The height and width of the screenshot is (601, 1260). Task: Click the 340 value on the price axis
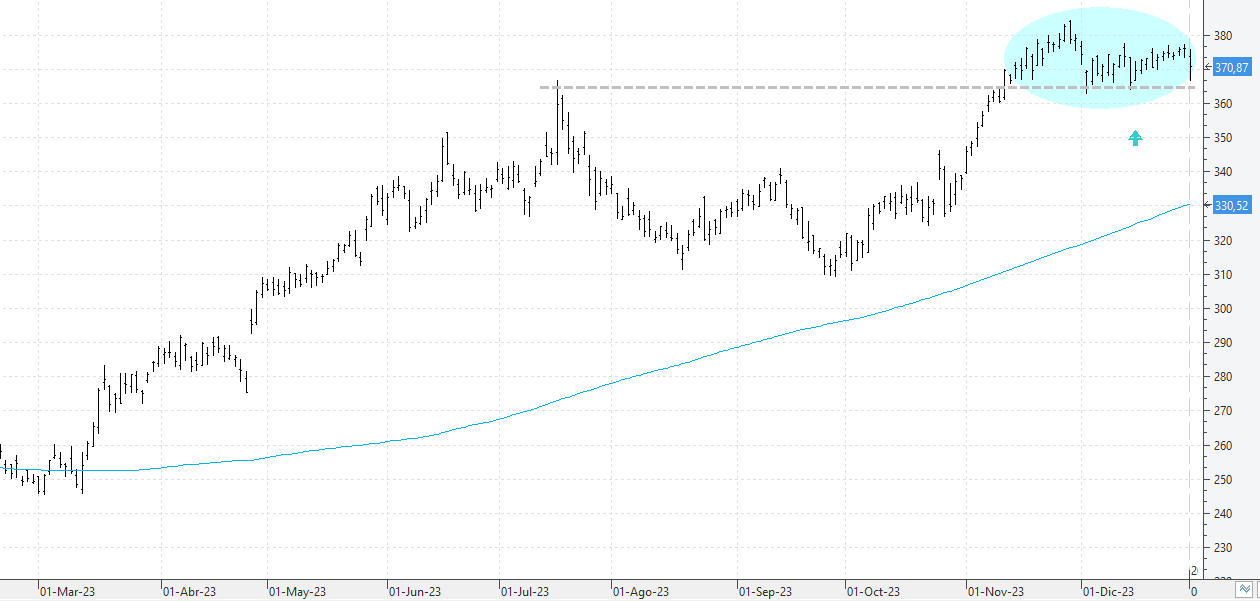[1223, 172]
